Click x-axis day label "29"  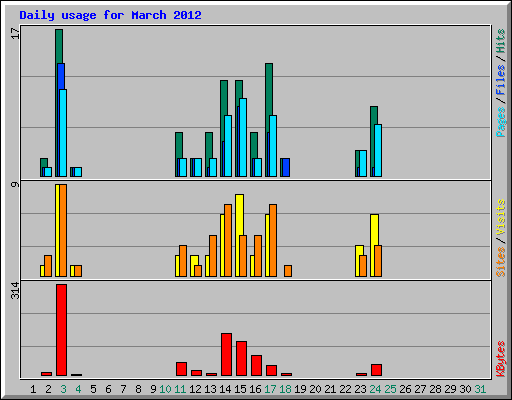click(450, 389)
